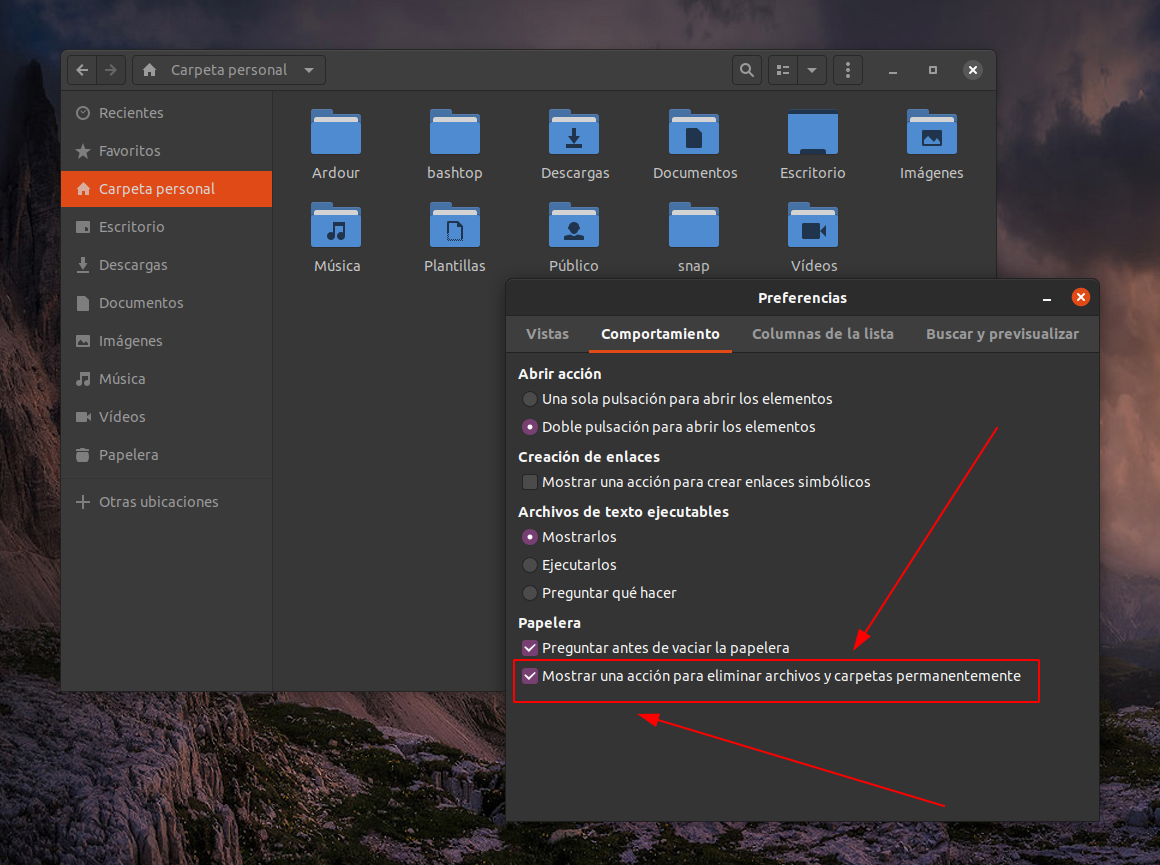Go to Recientes in the sidebar
This screenshot has height=865, width=1160.
click(130, 113)
